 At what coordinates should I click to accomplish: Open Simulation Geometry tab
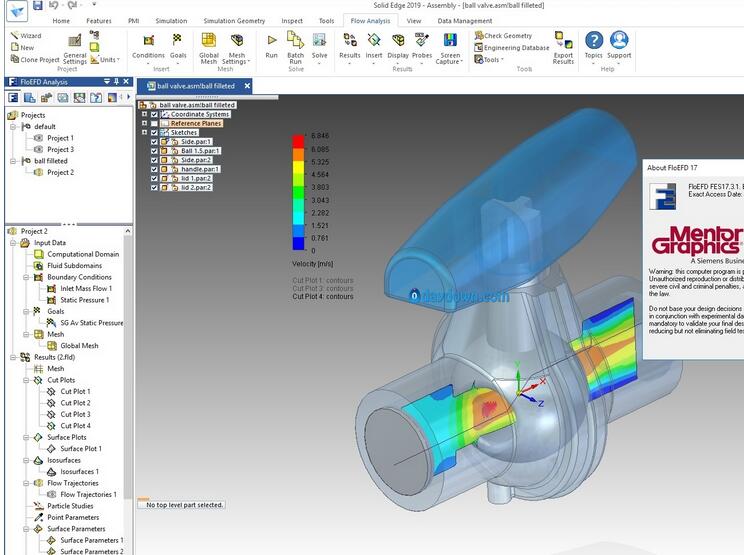pos(234,21)
